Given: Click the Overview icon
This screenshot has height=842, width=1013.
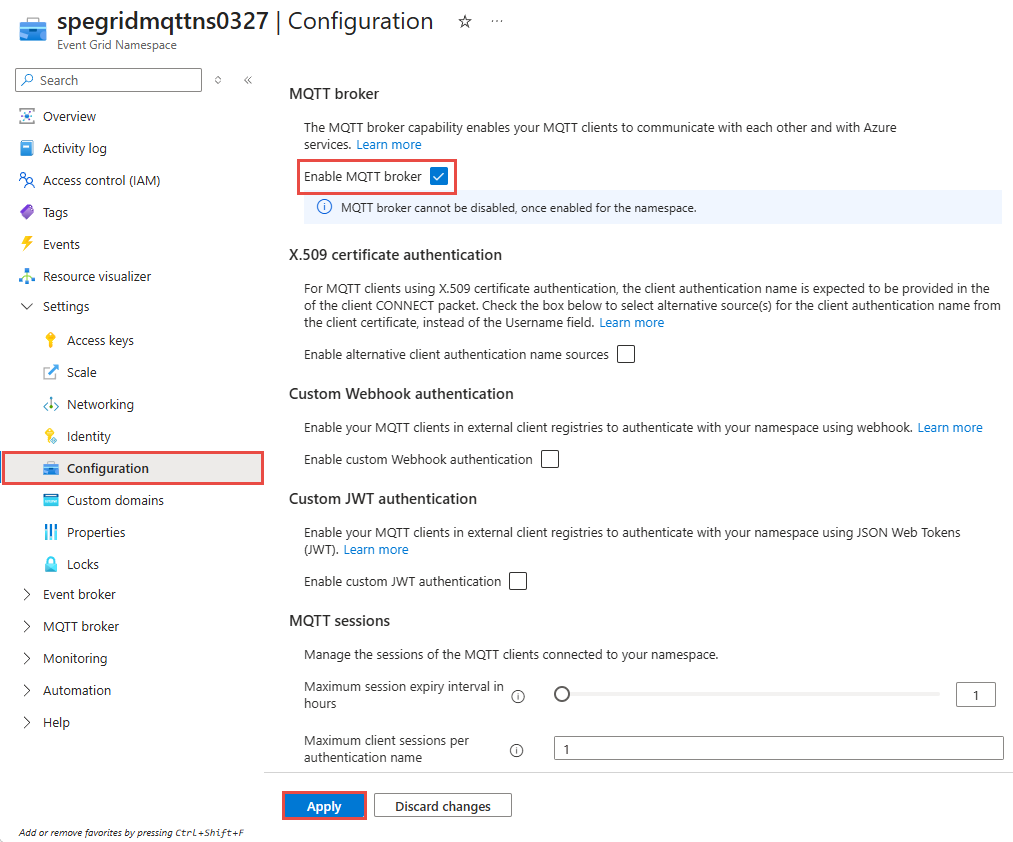Looking at the screenshot, I should pyautogui.click(x=26, y=116).
